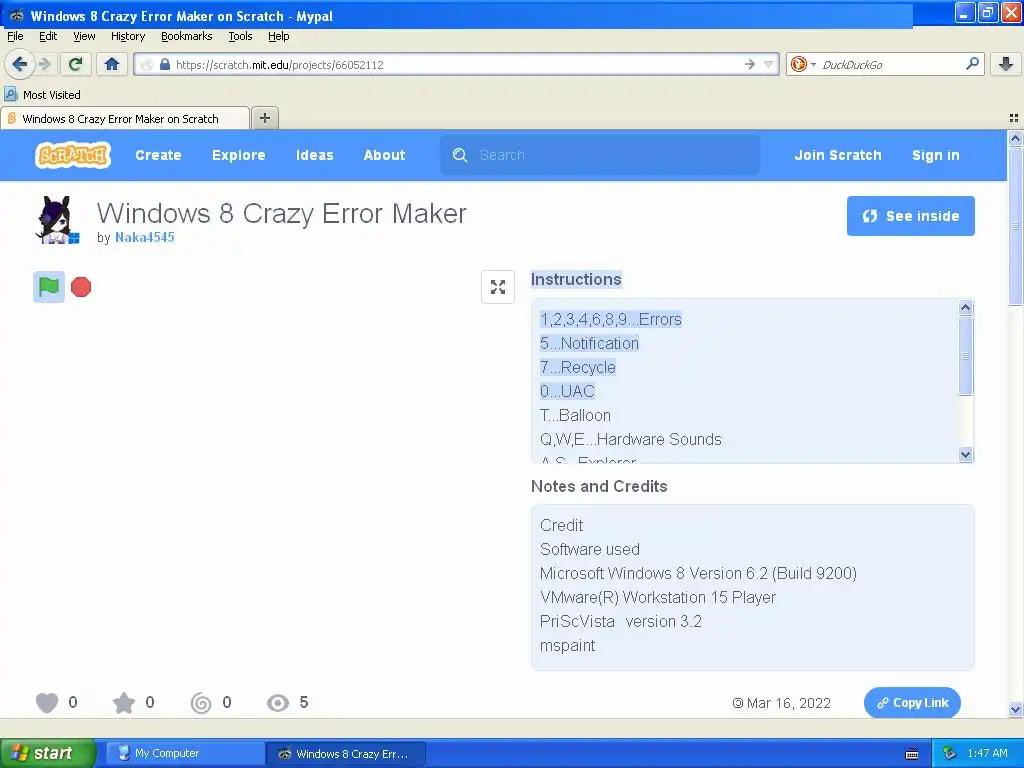
Task: Open the Most Visited bookmarks folder
Action: [42, 95]
